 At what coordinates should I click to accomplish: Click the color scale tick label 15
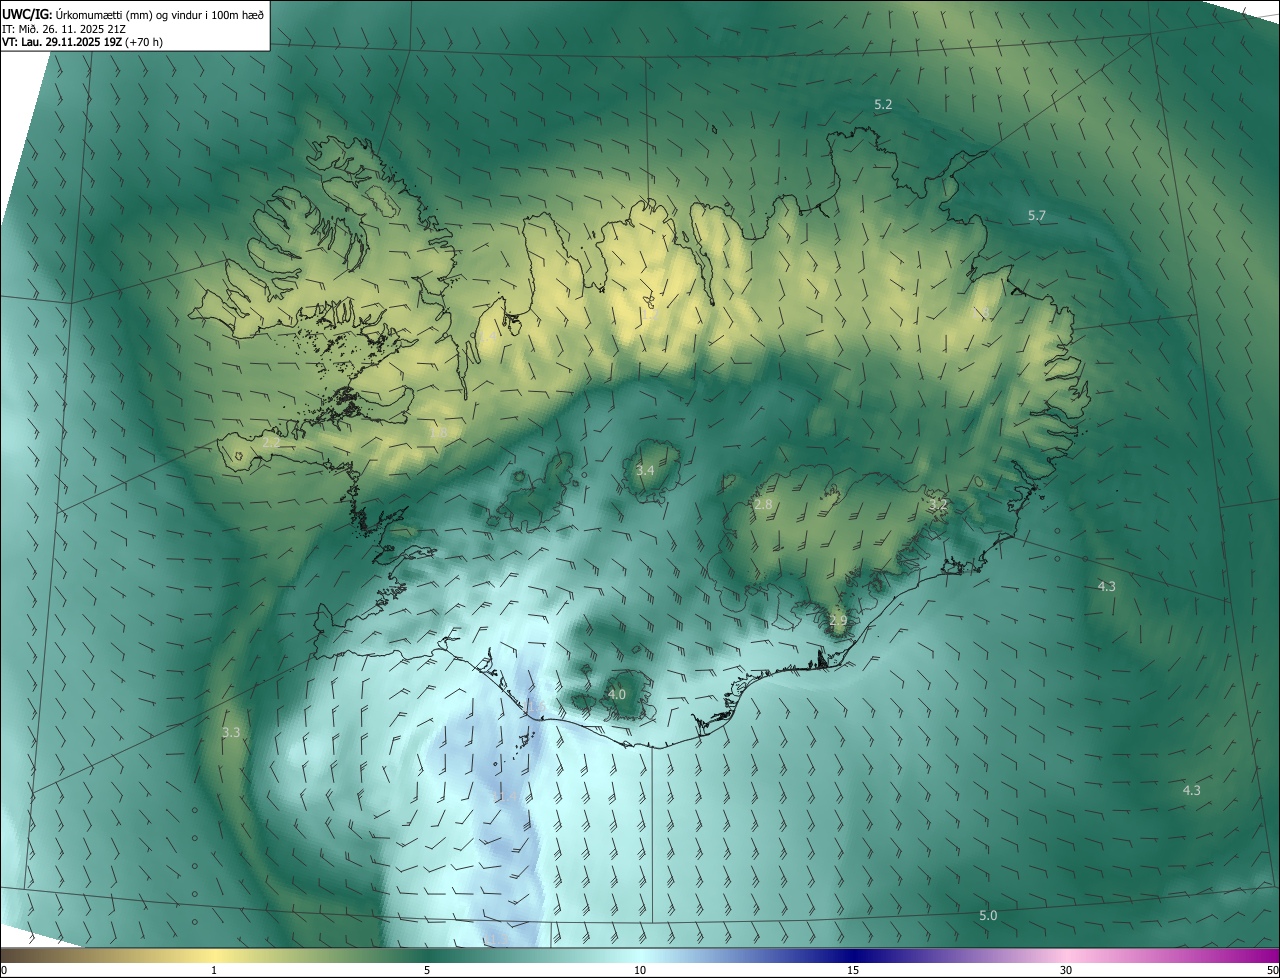853,970
